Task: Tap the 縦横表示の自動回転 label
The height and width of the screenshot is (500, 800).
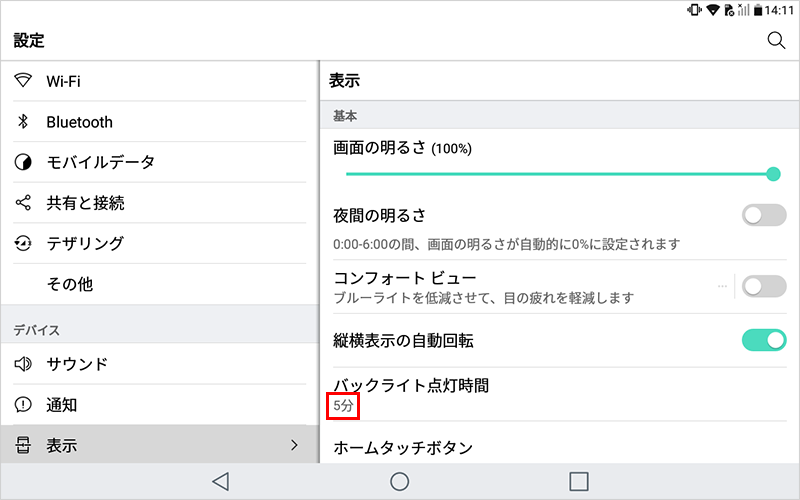Action: pos(403,340)
